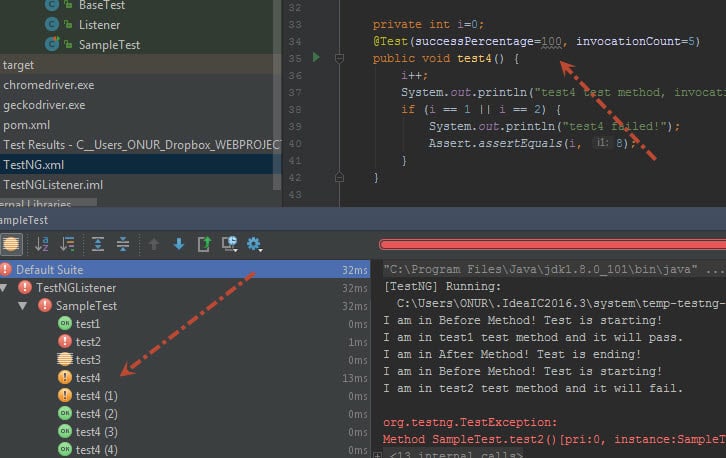Click line number 38 in gutter
Viewport: 726px width, 458px height.
[x=295, y=109]
